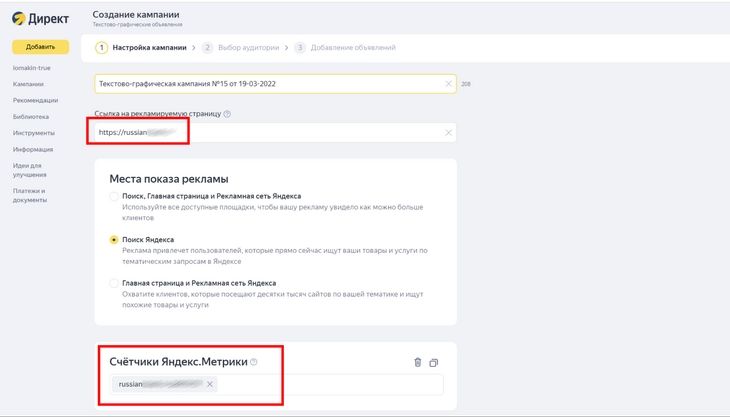
Task: Open Библиотека in sidebar
Action: point(31,117)
